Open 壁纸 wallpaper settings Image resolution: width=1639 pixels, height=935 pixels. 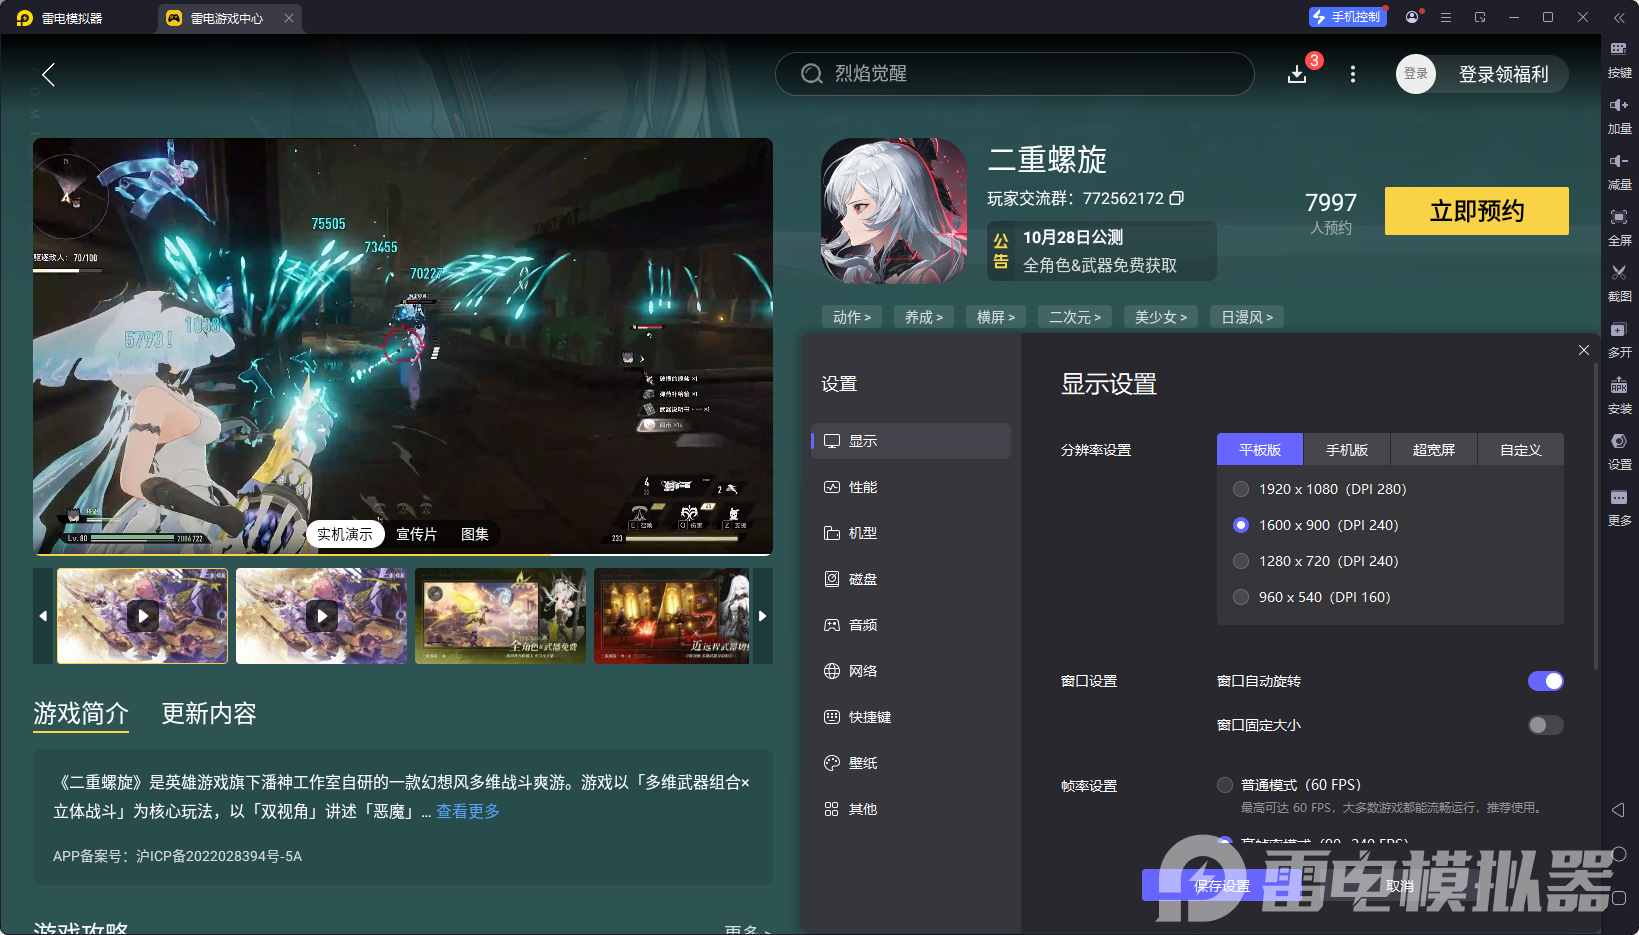862,762
